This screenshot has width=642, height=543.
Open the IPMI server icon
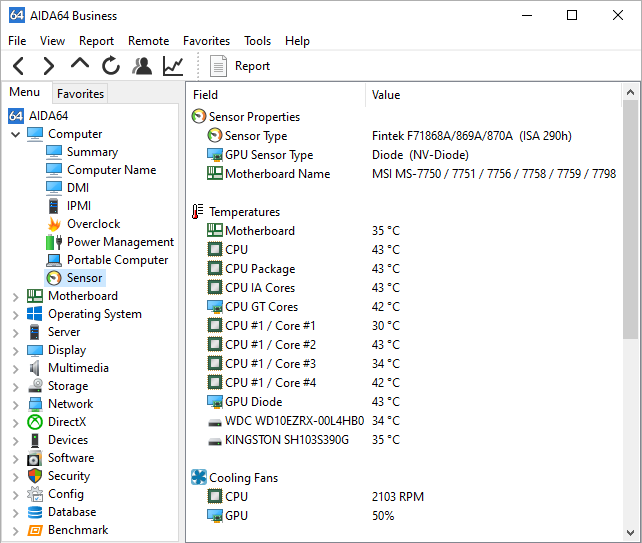54,206
